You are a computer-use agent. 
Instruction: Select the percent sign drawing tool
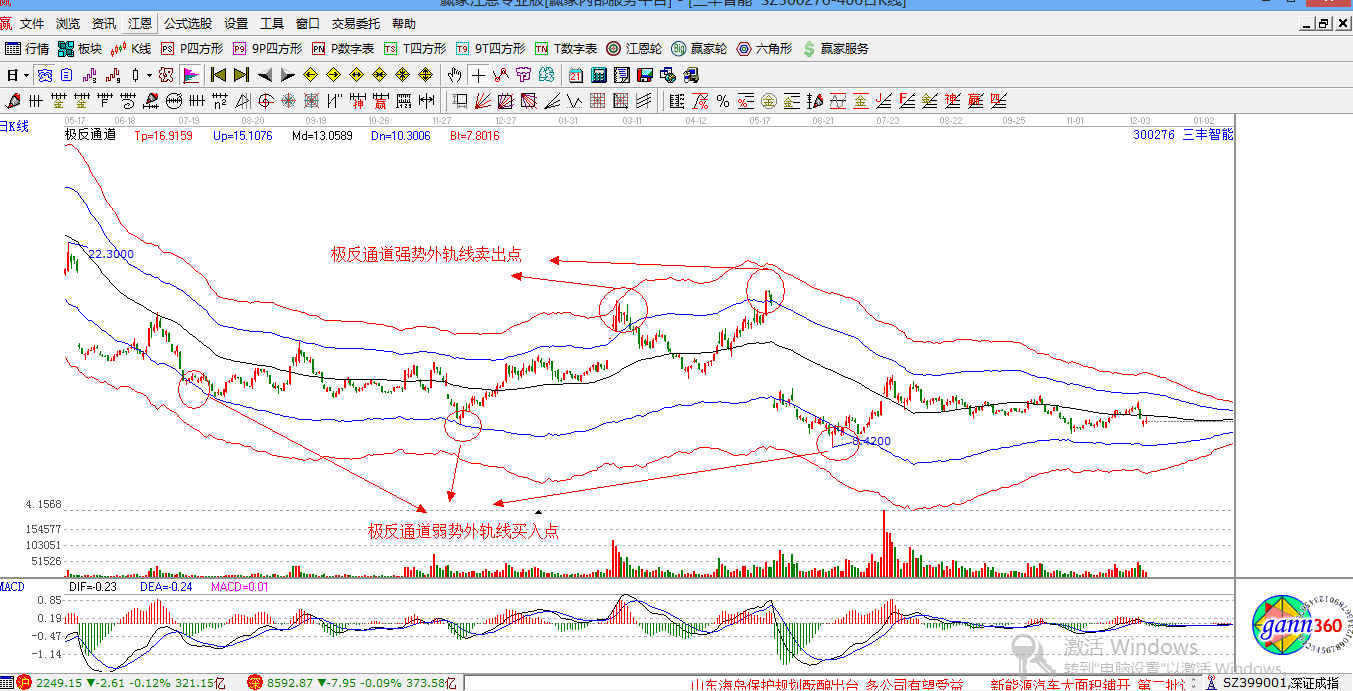click(722, 100)
